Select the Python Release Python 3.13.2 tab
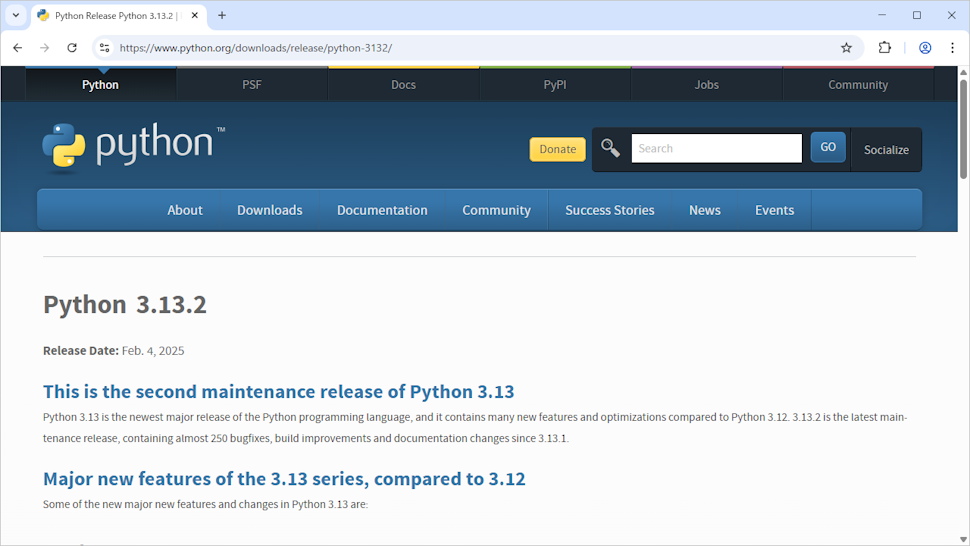This screenshot has height=546, width=970. [x=119, y=15]
